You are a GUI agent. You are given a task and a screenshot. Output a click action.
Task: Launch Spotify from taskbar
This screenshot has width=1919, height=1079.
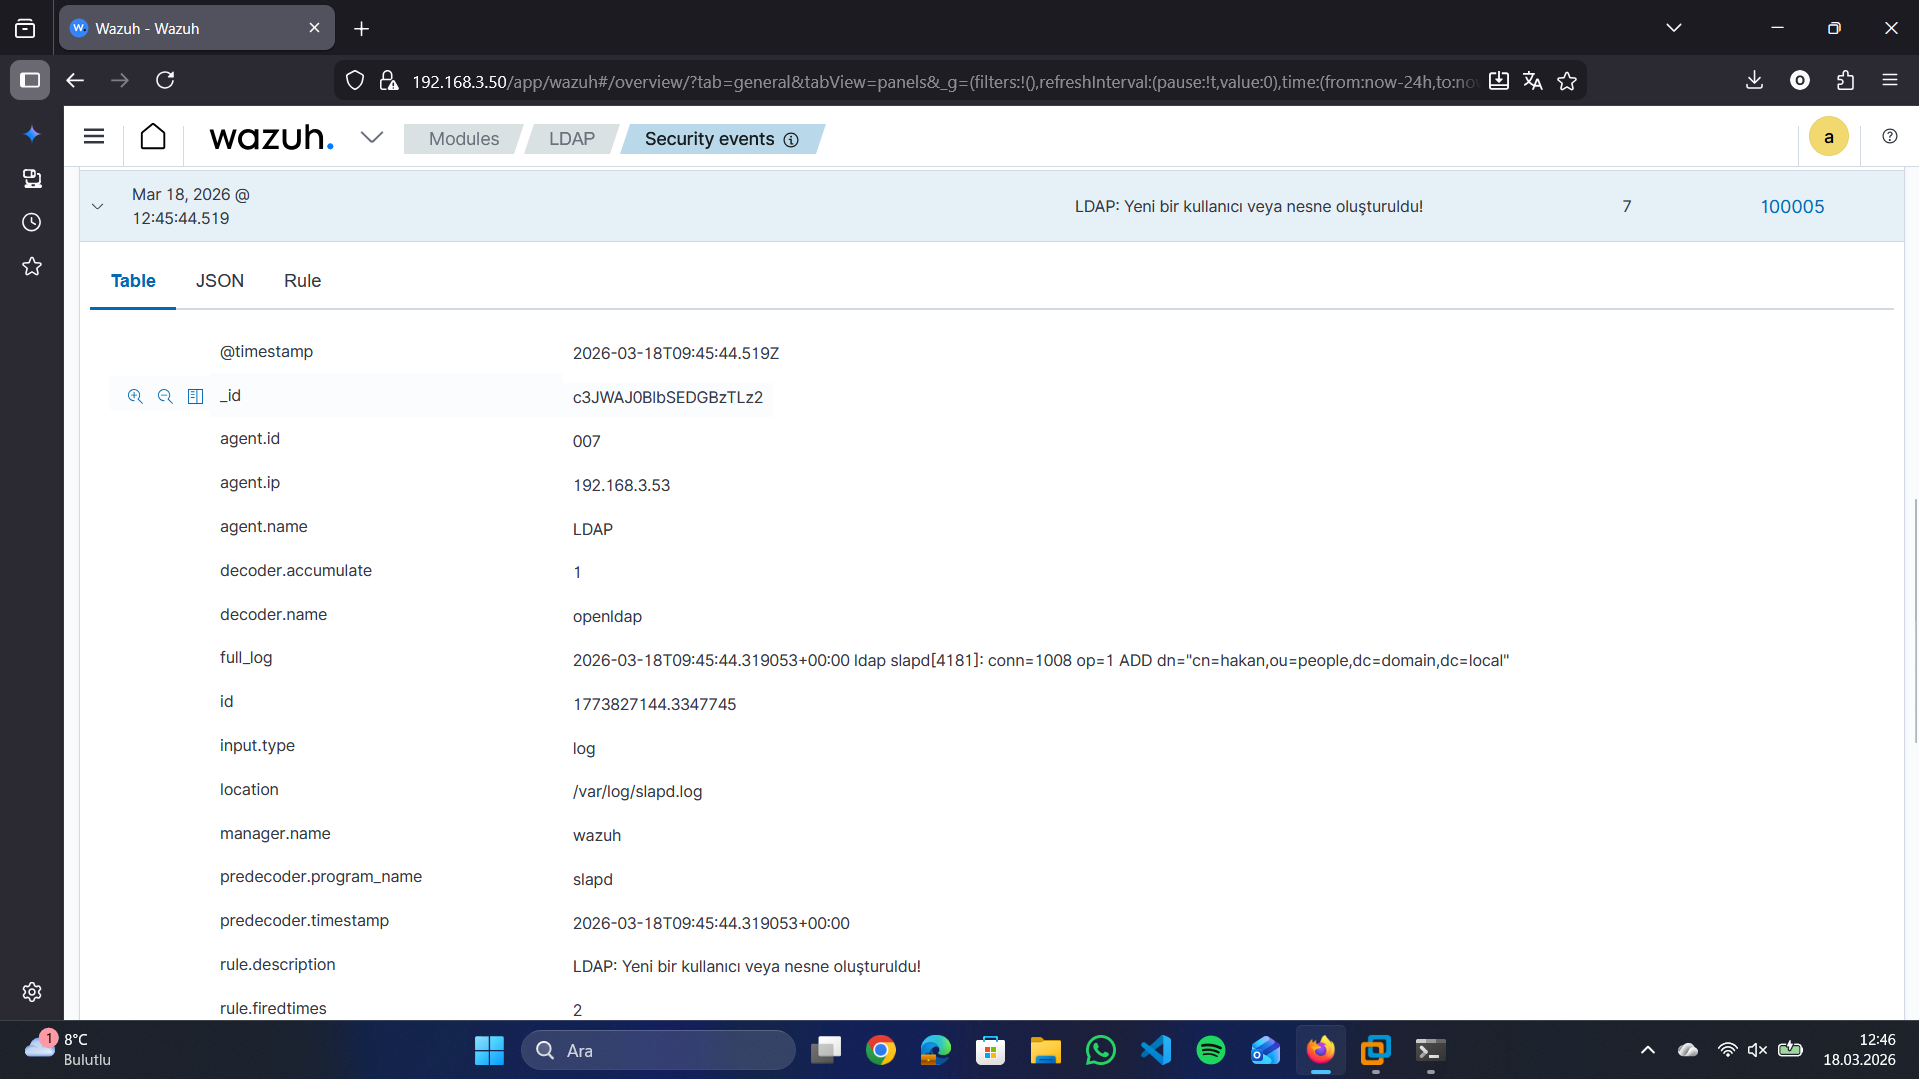pyautogui.click(x=1210, y=1050)
